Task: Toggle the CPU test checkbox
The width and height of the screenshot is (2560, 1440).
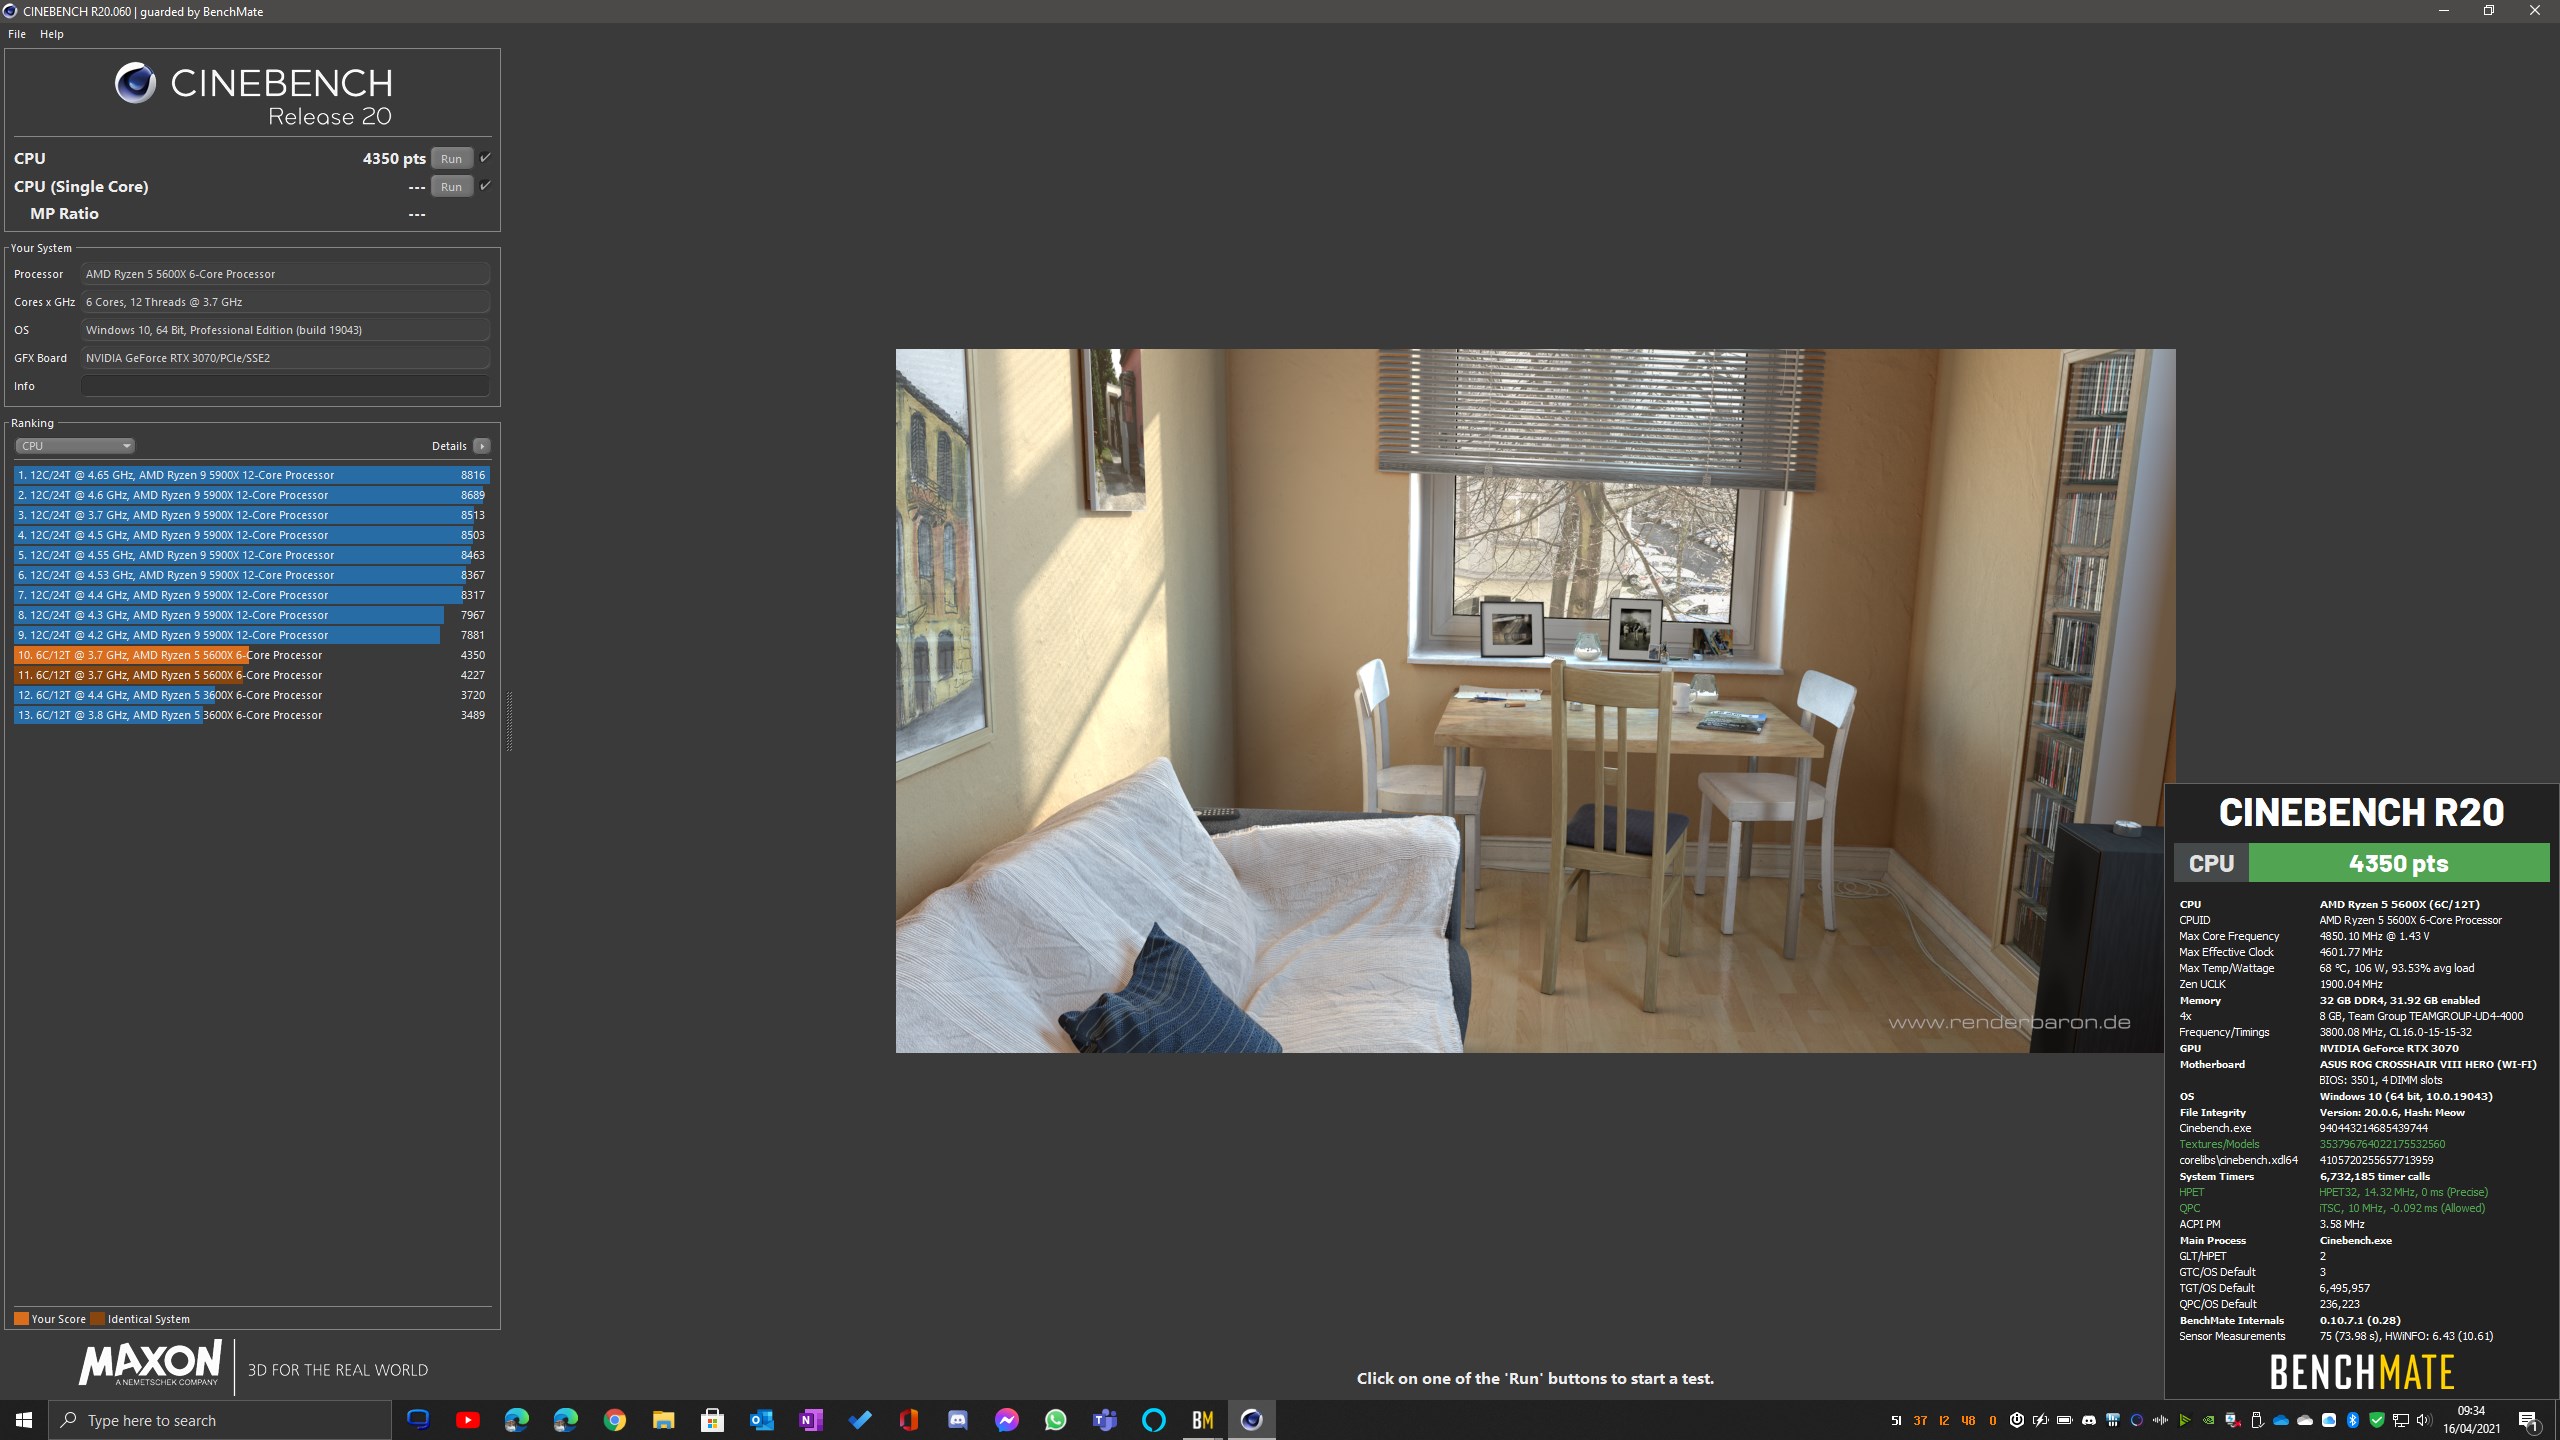Action: pos(485,157)
